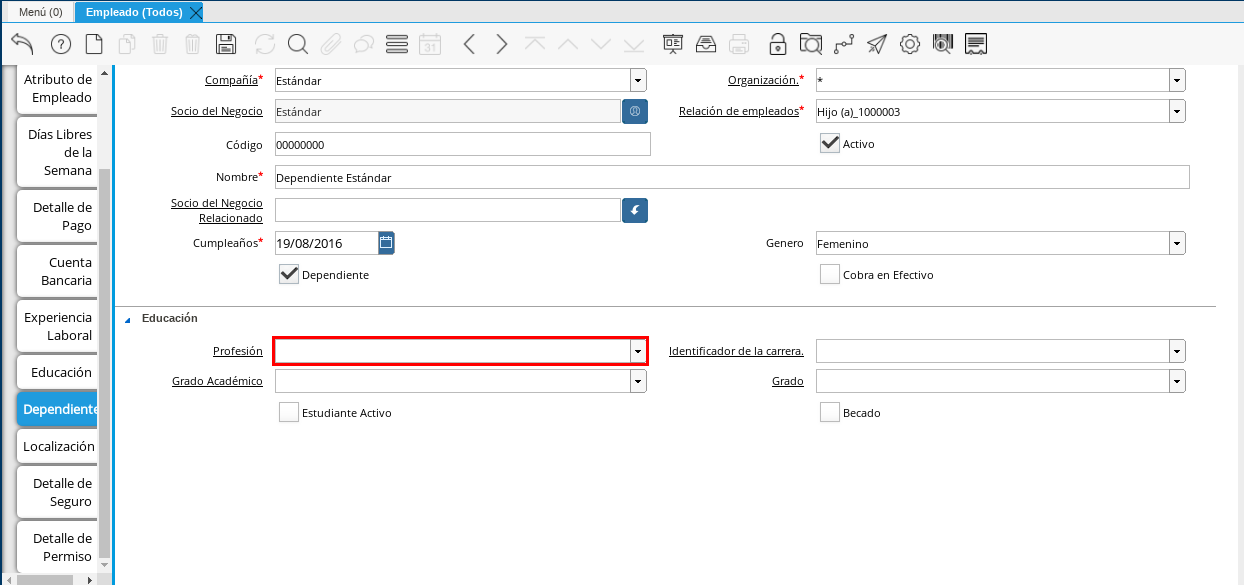1244x585 pixels.
Task: Open the find record magnifier icon
Action: (297, 44)
